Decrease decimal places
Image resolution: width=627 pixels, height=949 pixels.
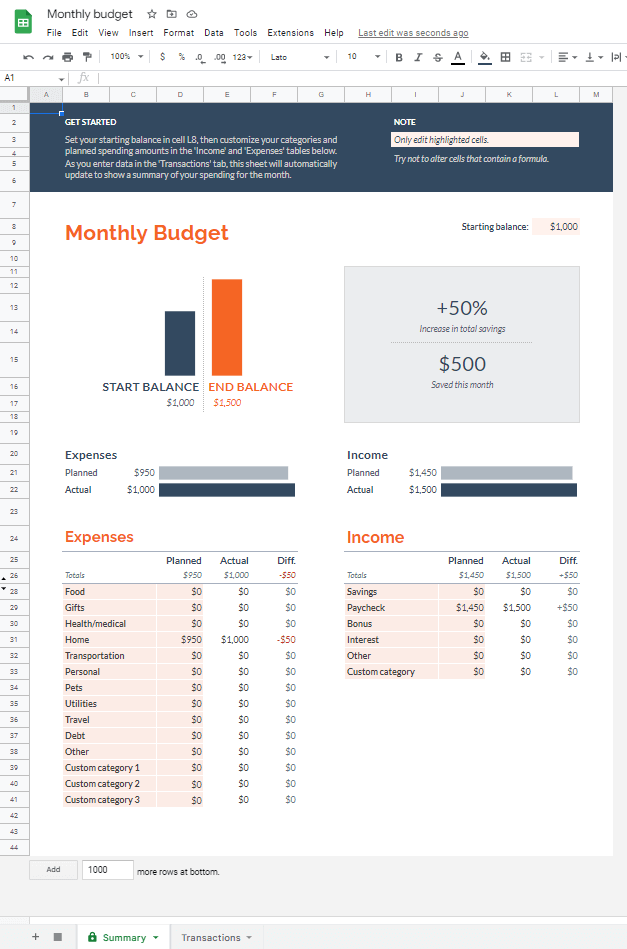click(200, 57)
